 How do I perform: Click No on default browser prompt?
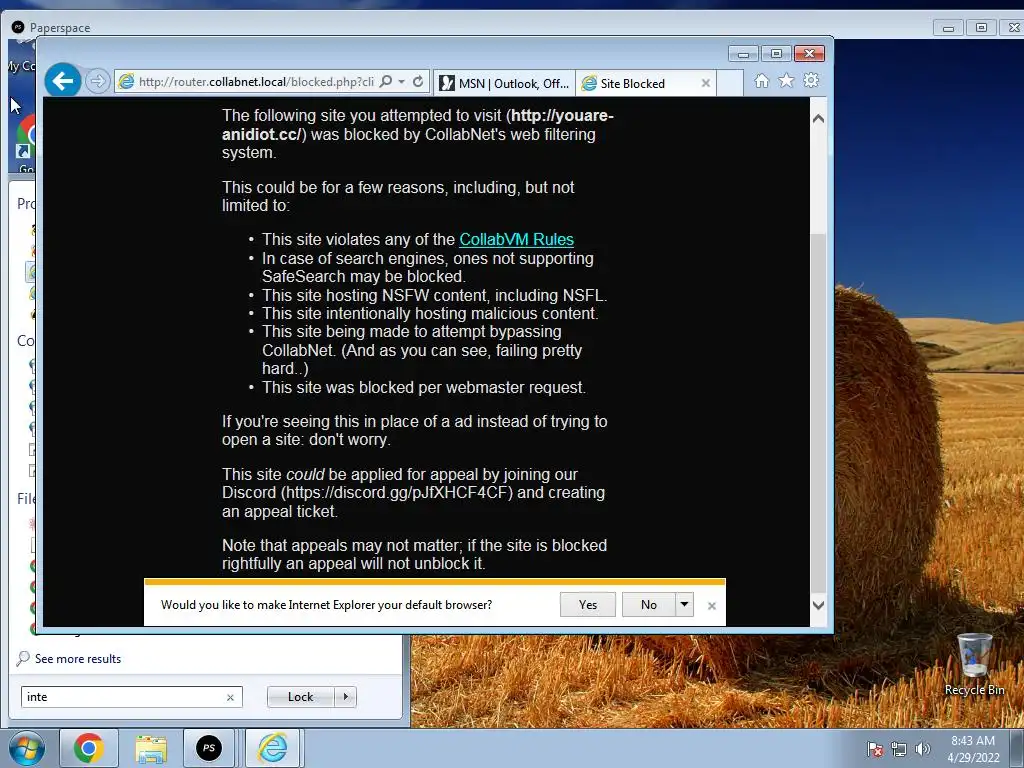coord(648,605)
